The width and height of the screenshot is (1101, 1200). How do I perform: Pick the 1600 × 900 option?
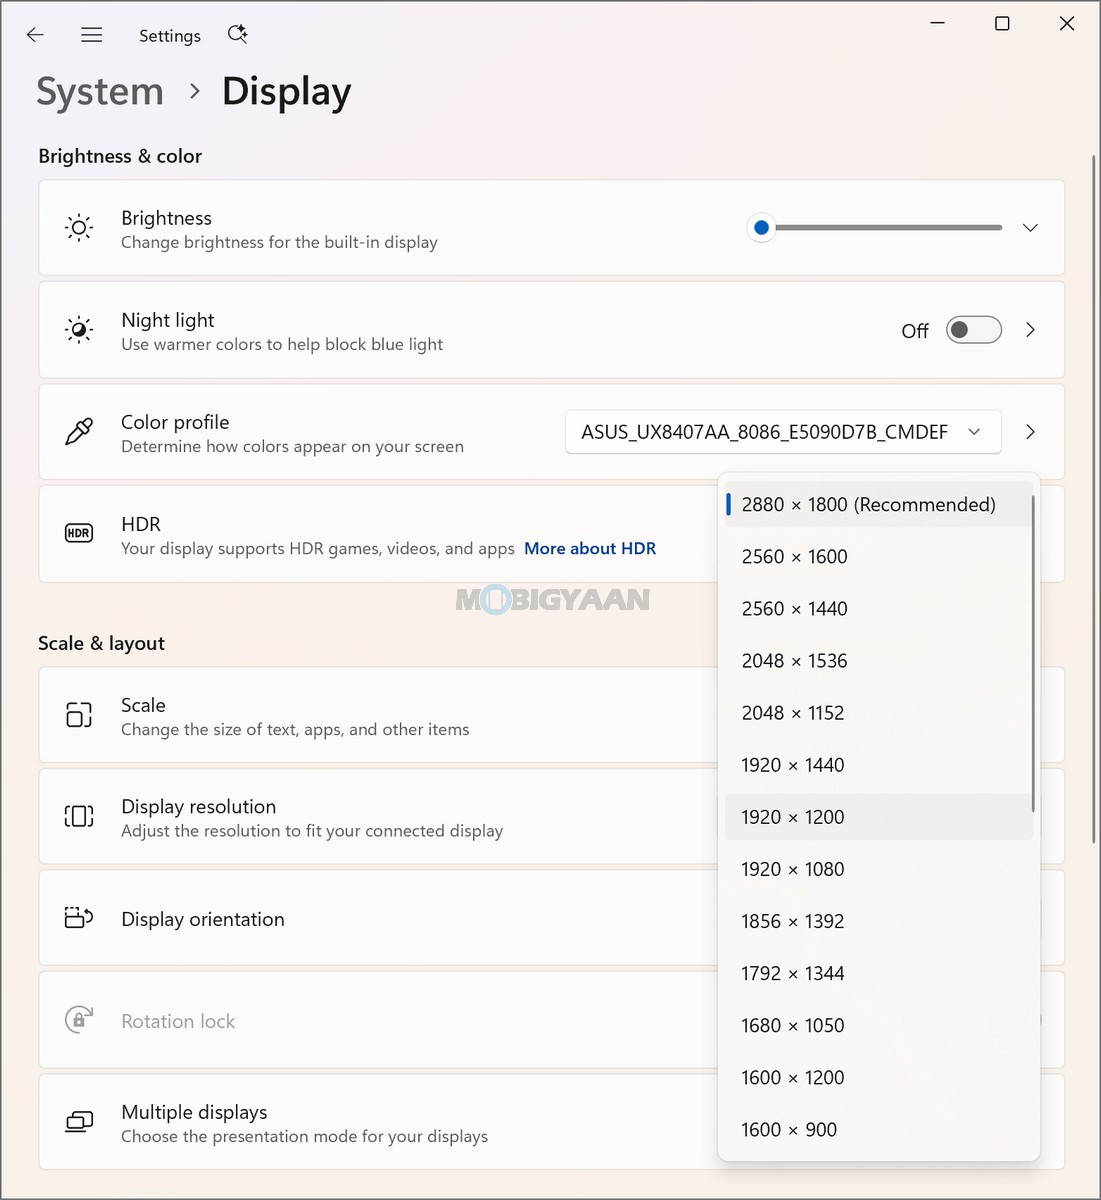coord(879,1129)
